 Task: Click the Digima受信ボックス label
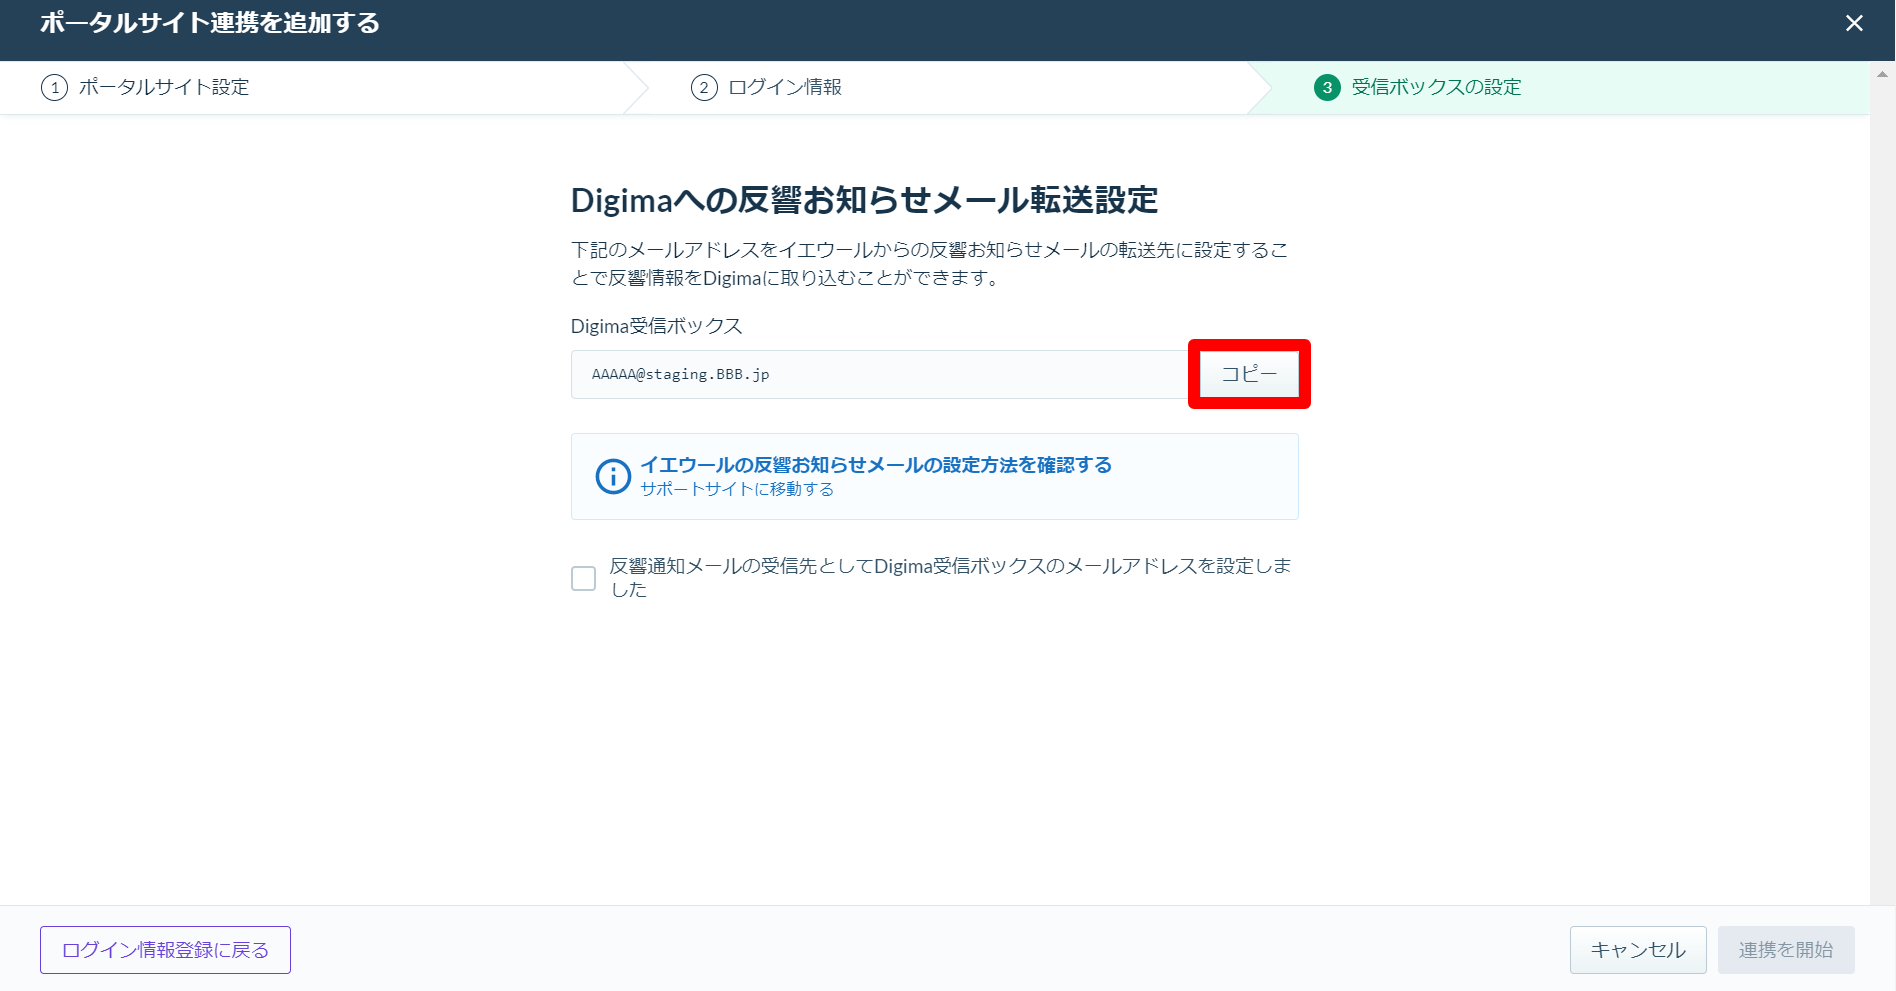point(656,326)
